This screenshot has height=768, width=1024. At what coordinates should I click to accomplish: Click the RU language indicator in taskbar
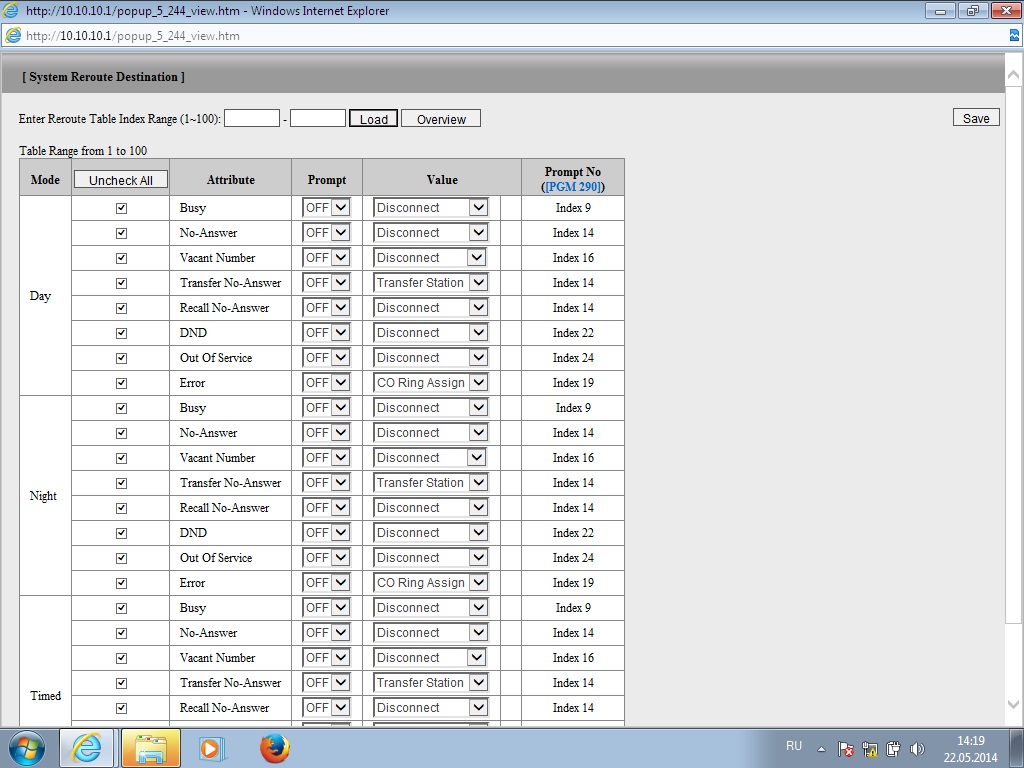(794, 746)
